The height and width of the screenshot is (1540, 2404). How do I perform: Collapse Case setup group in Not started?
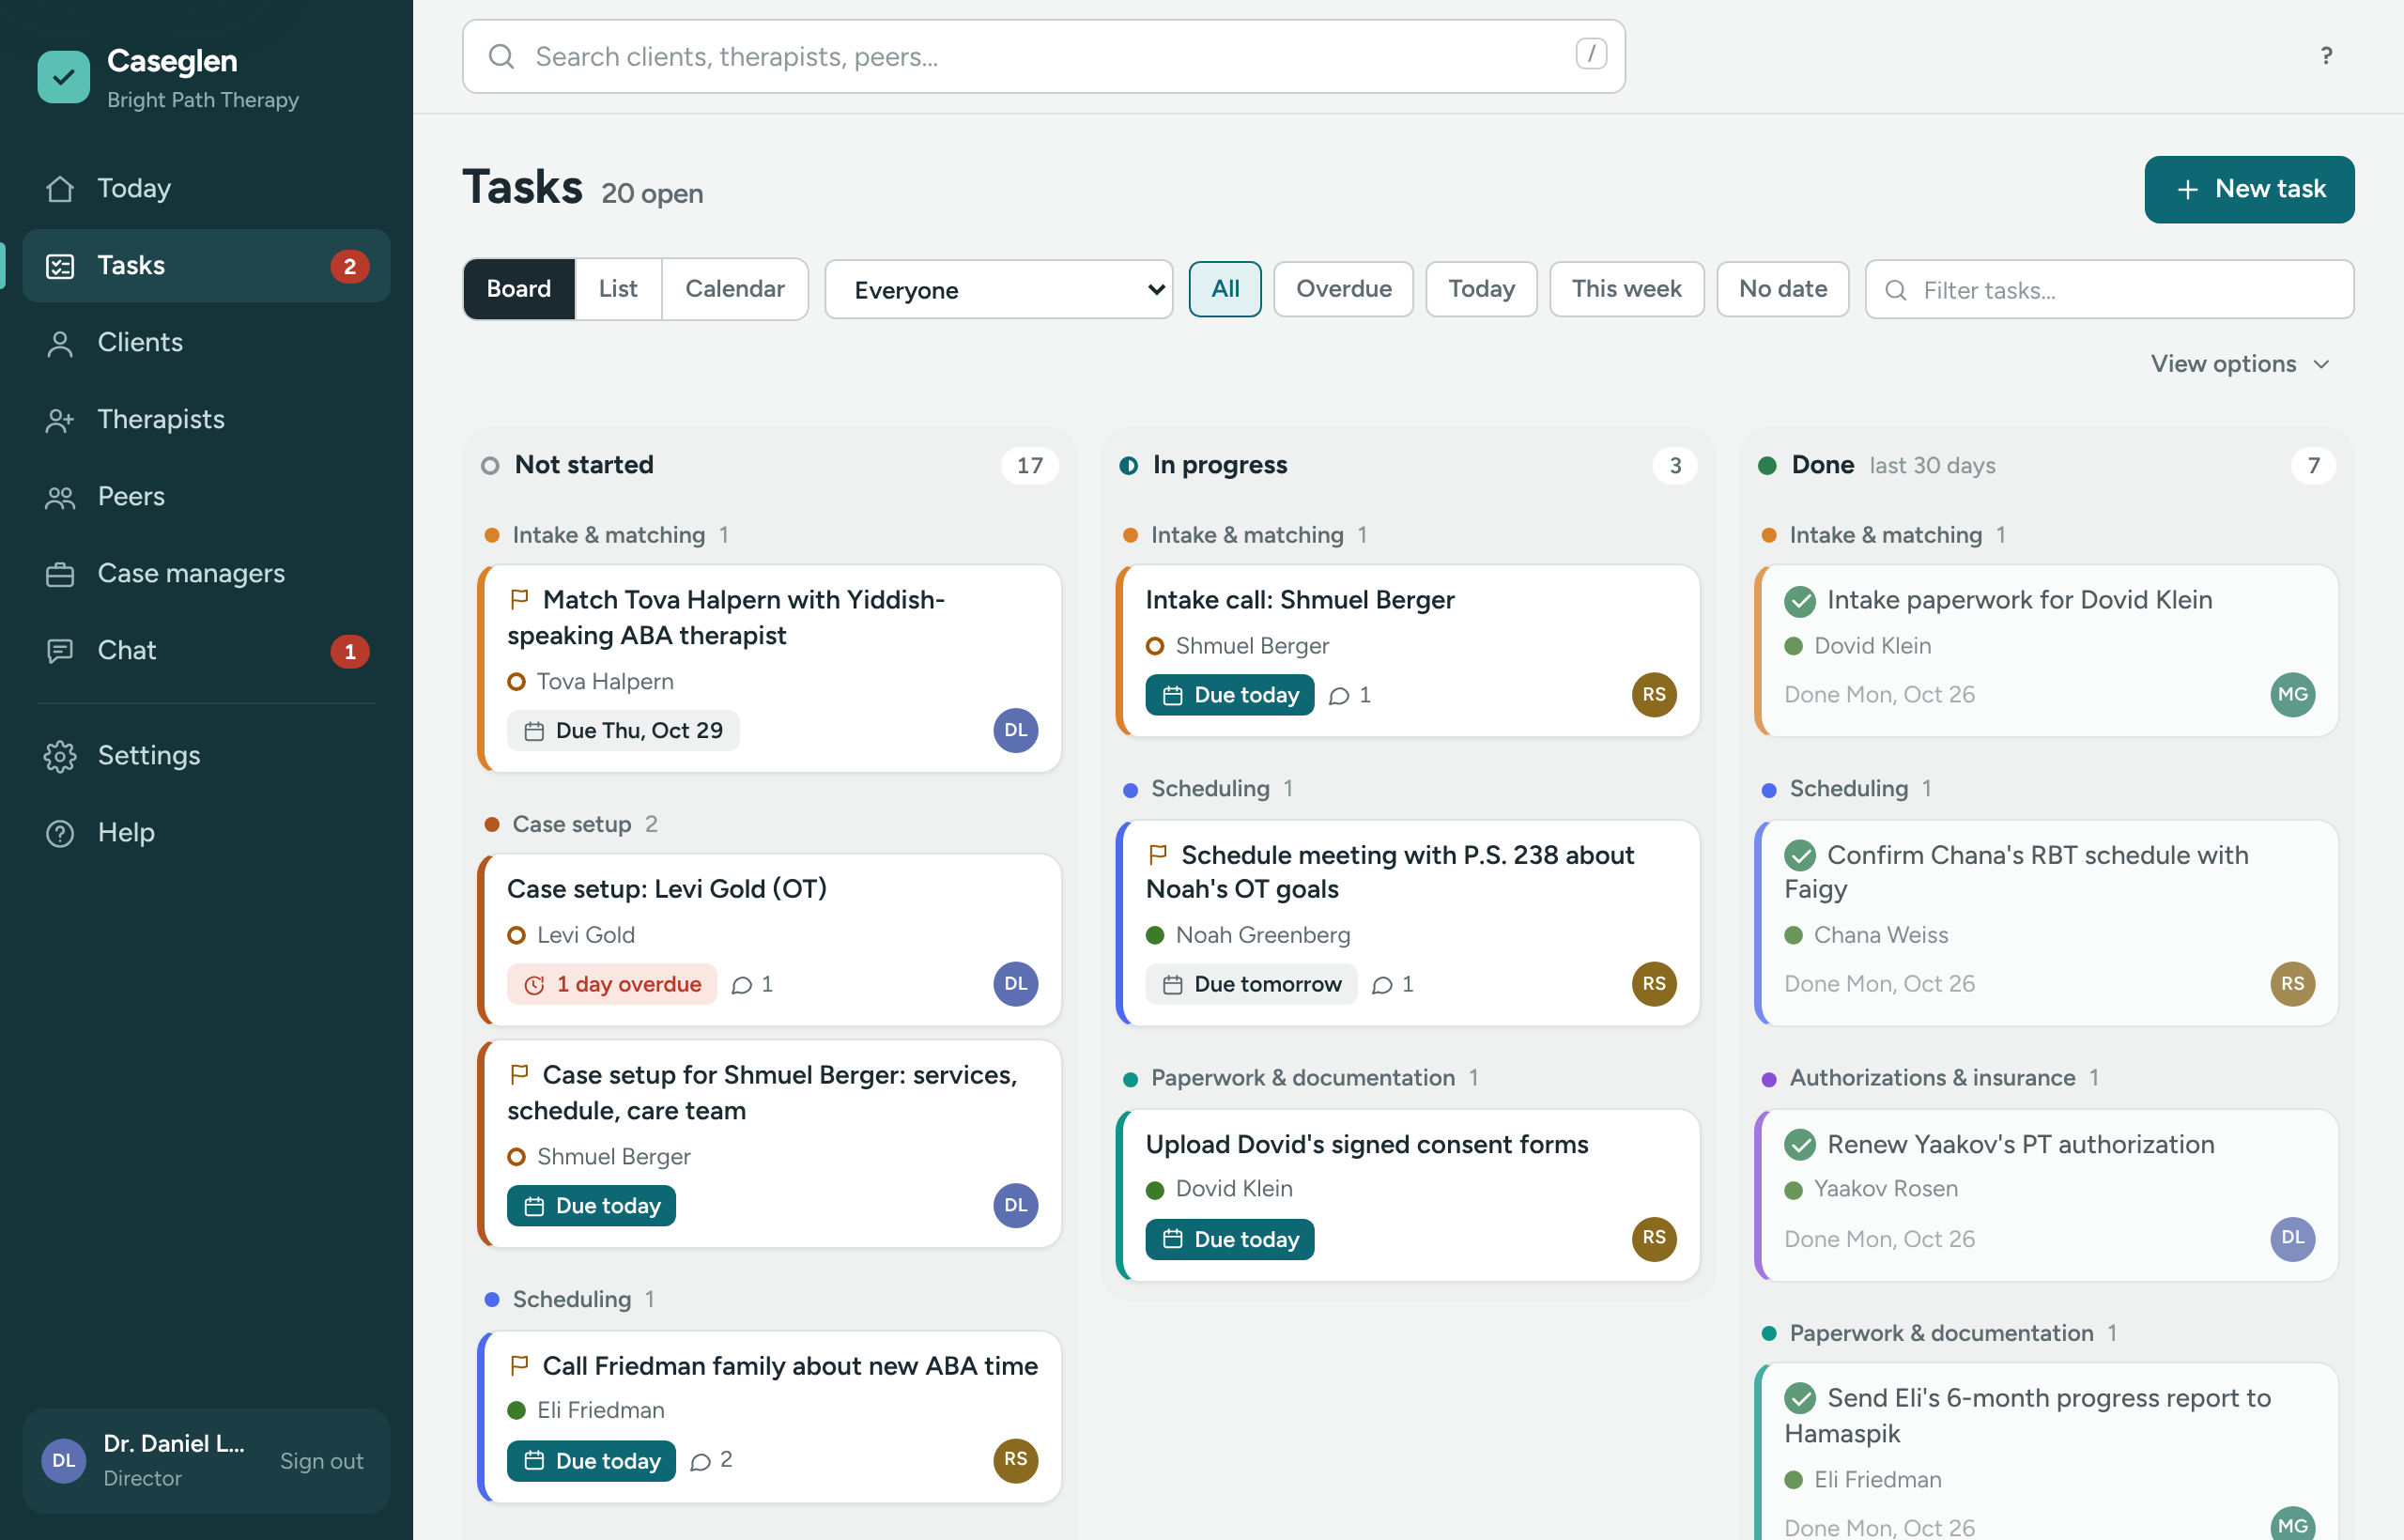pyautogui.click(x=571, y=824)
